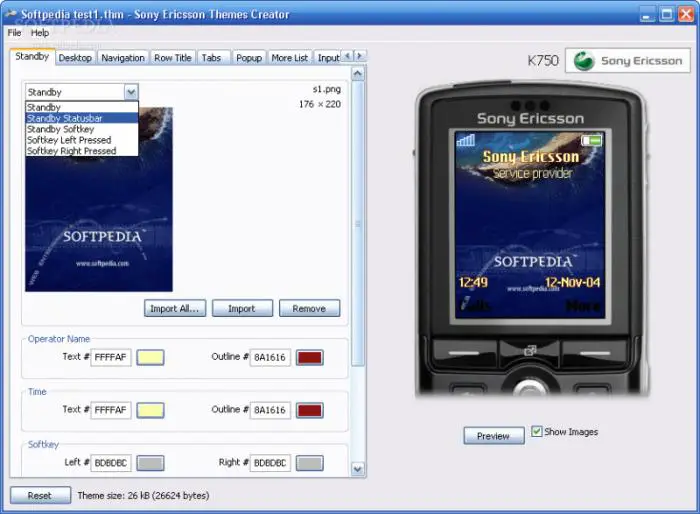
Task: Click the Reset button
Action: click(40, 495)
